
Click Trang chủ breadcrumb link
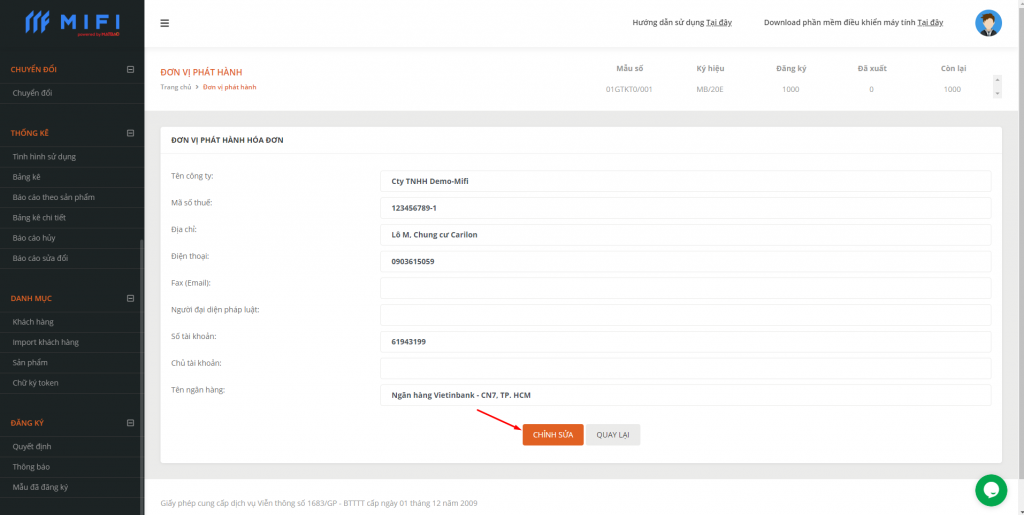click(x=175, y=88)
